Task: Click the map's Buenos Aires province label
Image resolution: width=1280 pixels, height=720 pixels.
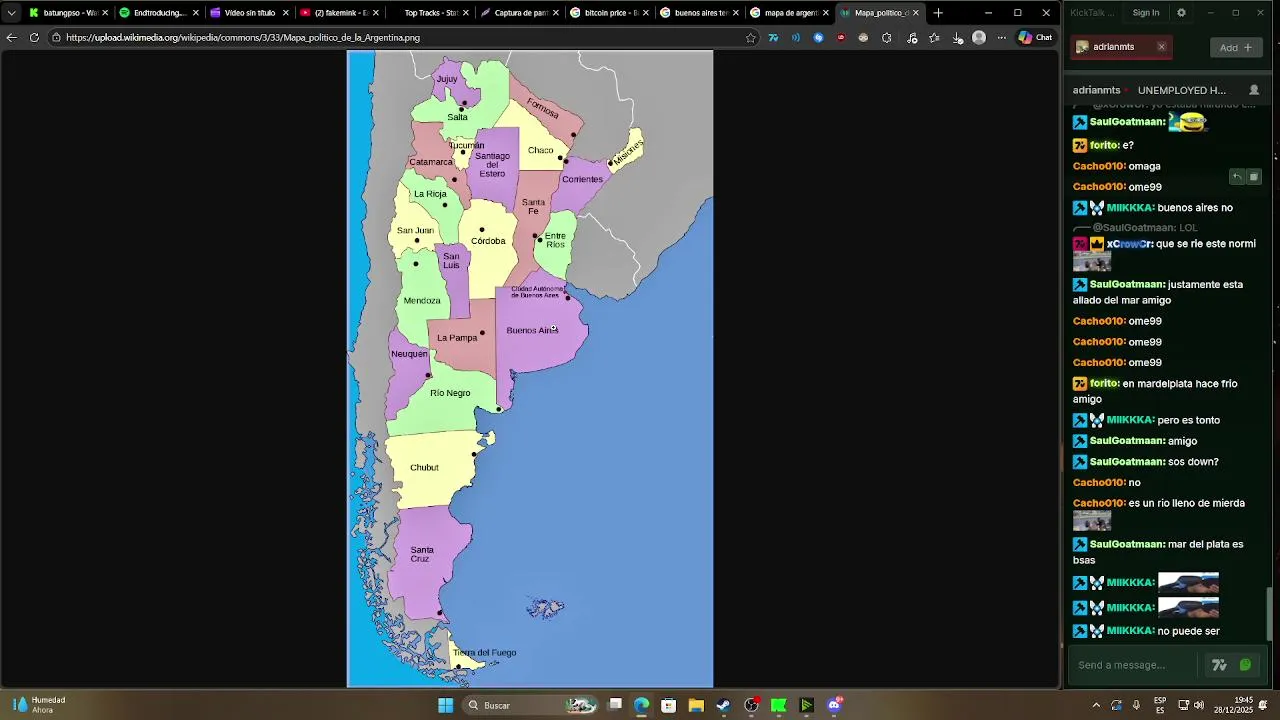Action: (532, 330)
